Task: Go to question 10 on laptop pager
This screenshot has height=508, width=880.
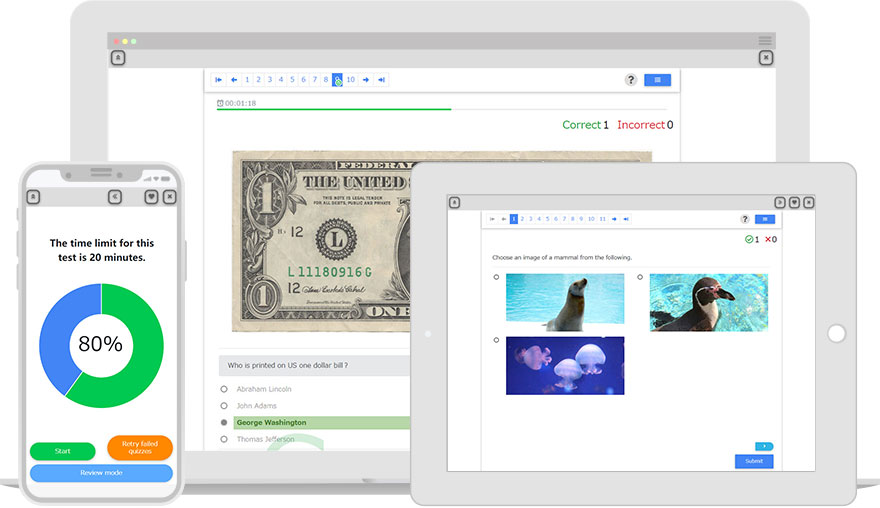Action: (x=350, y=80)
